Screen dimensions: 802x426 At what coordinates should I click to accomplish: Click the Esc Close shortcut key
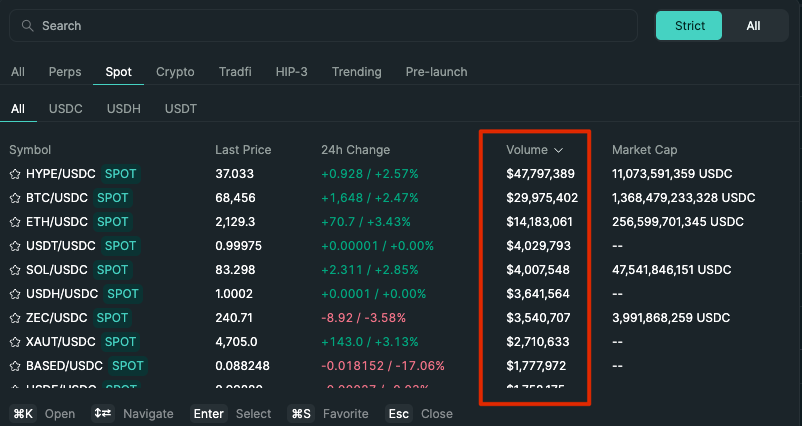[398, 413]
